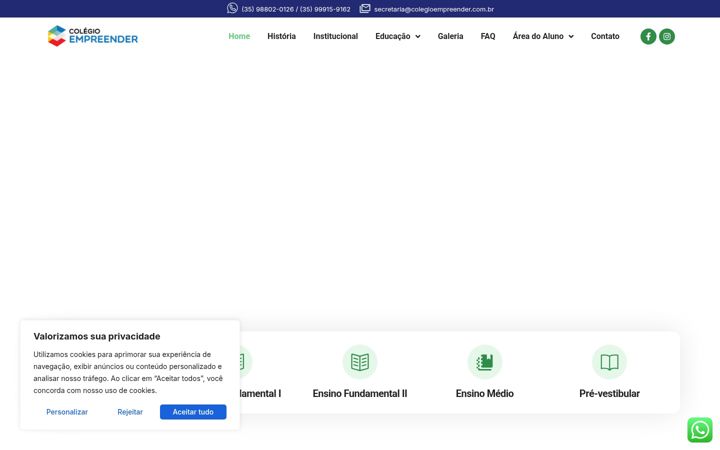Go to Home menu item
The height and width of the screenshot is (450, 720).
point(239,36)
